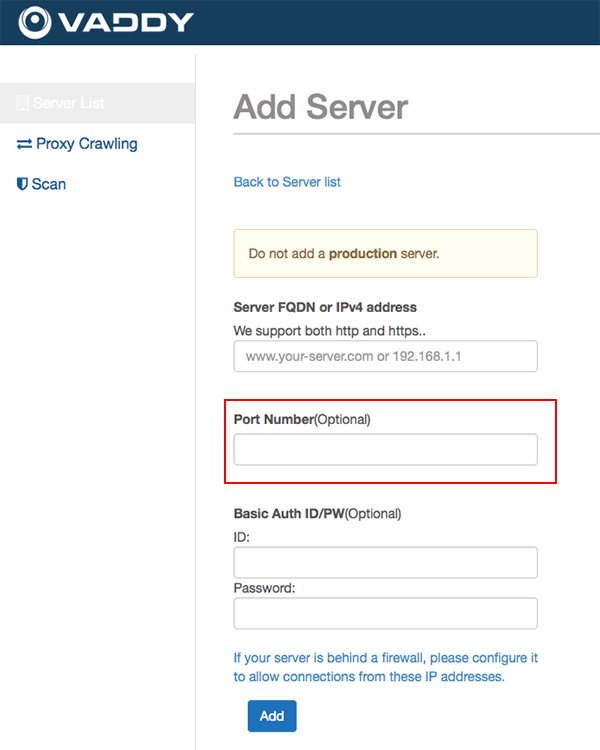The height and width of the screenshot is (750, 600).
Task: Focus the Server FQDN or IPv4 address field
Action: pos(385,356)
